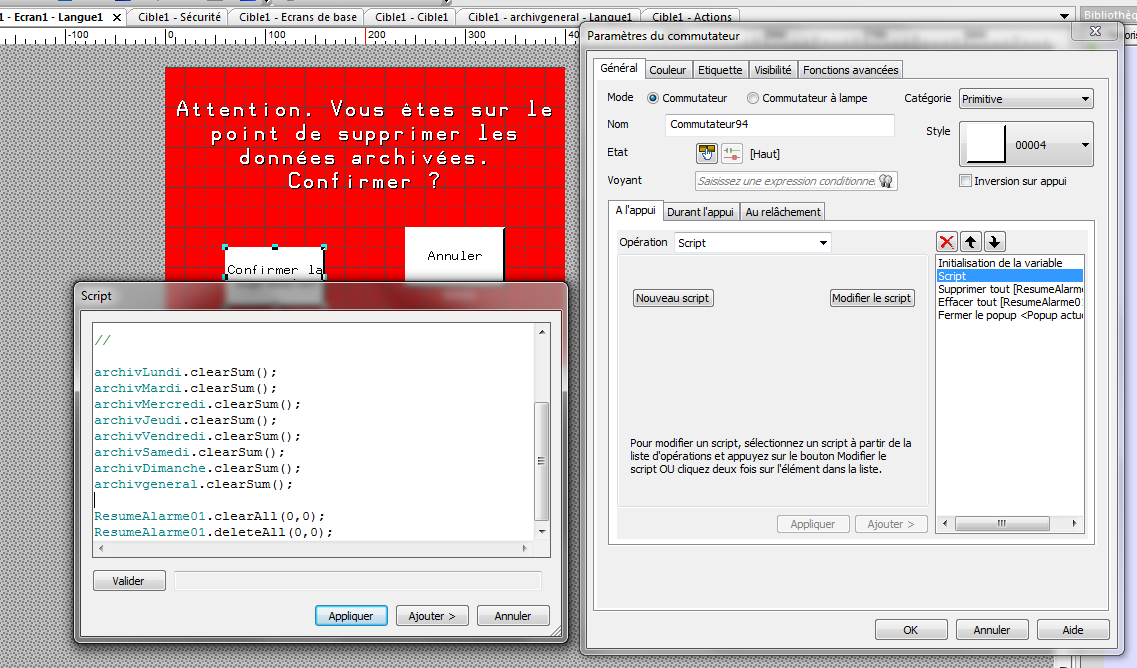Delete selected operation with red X icon

[x=946, y=242]
